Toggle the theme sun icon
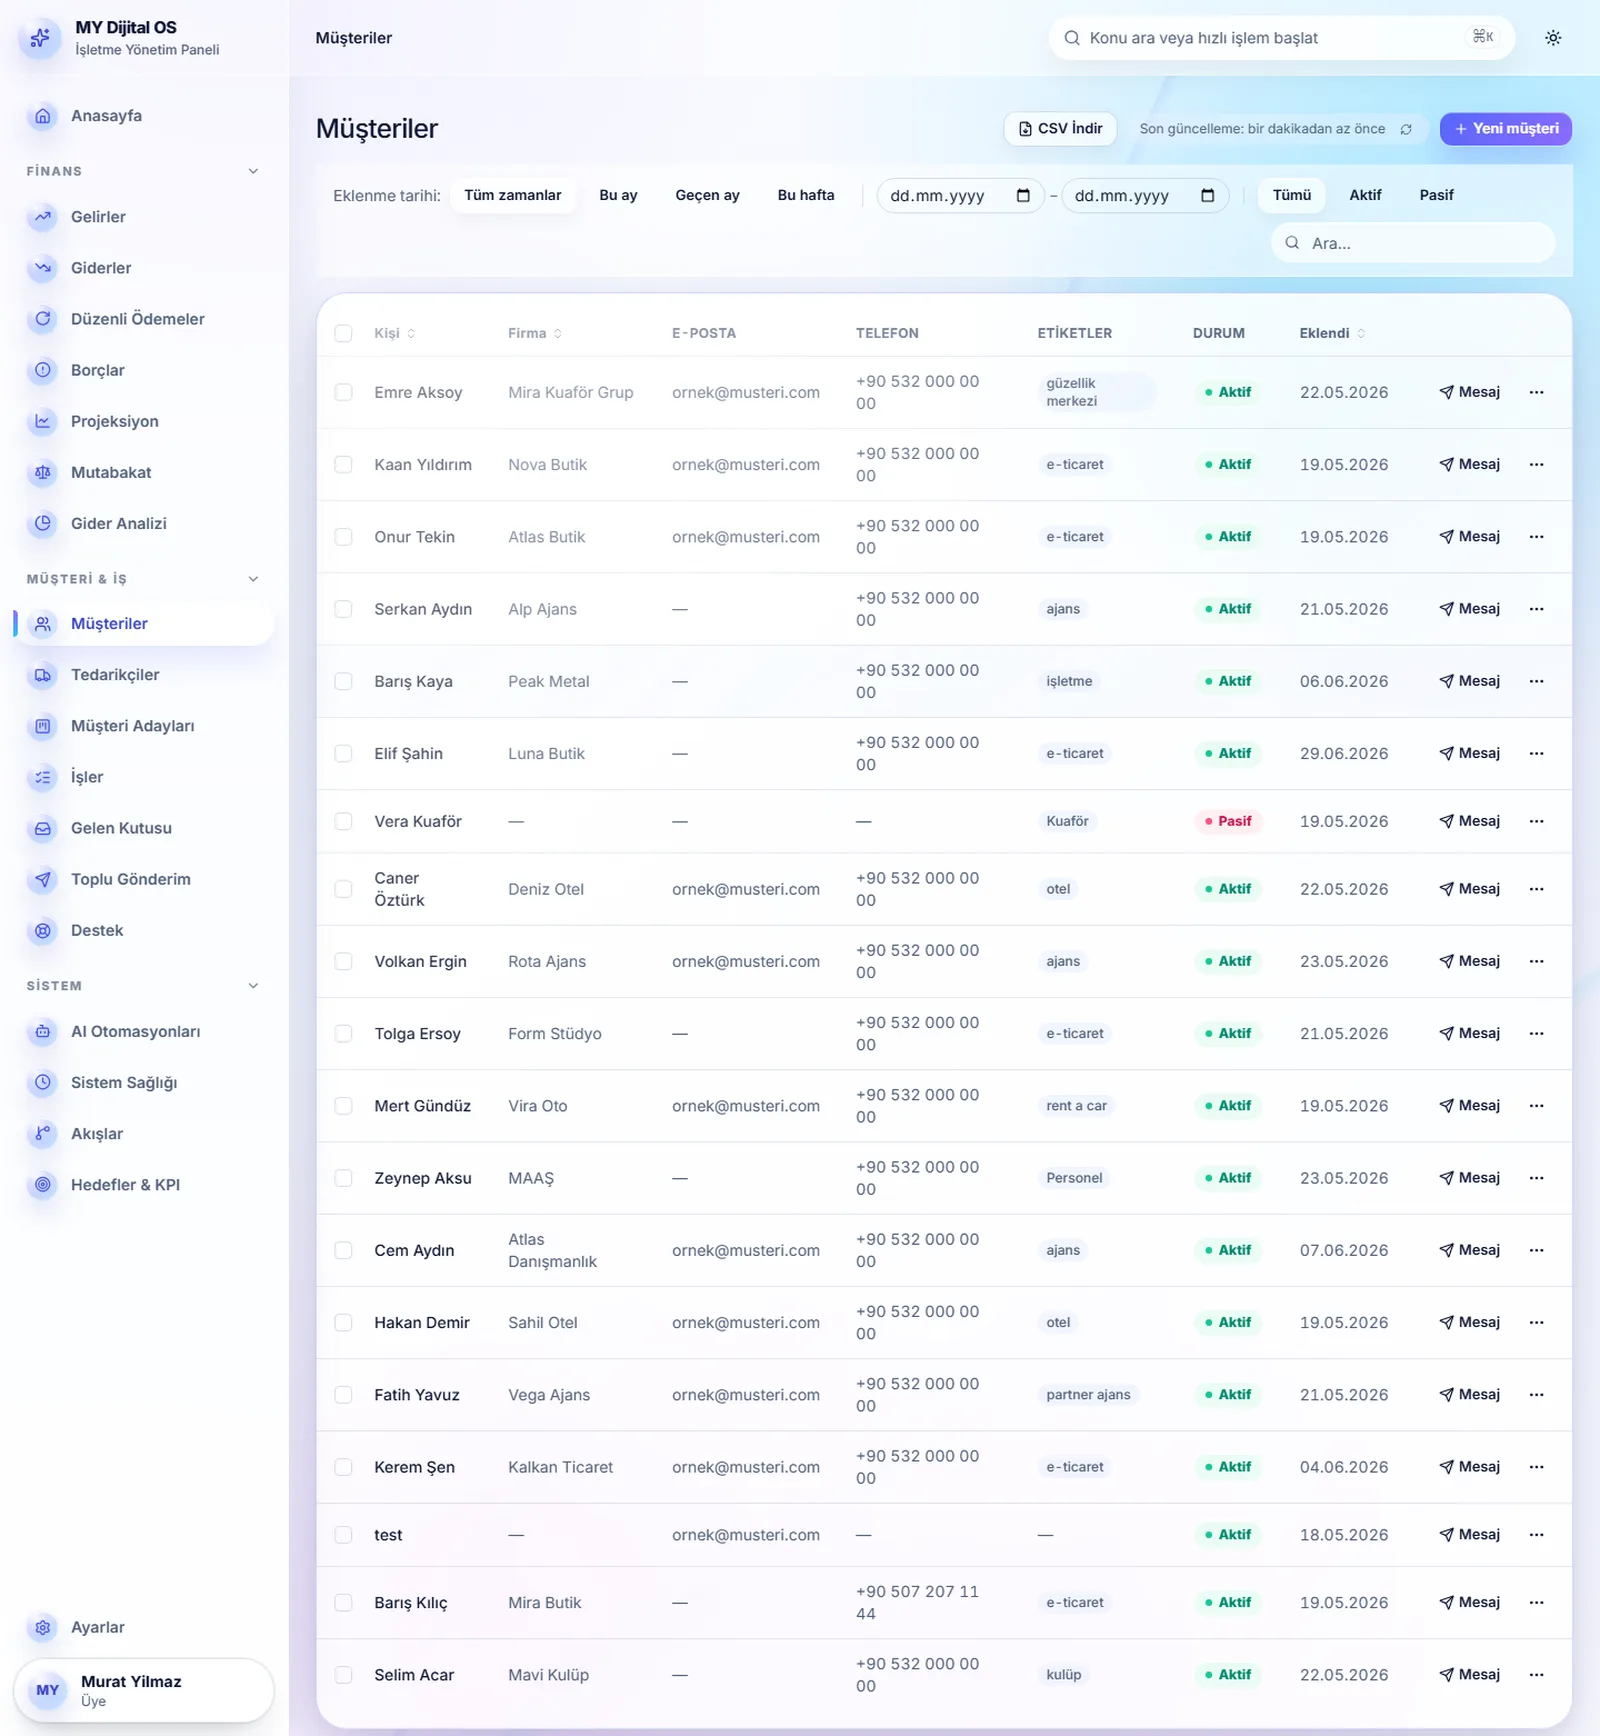Viewport: 1600px width, 1736px height. pos(1553,38)
